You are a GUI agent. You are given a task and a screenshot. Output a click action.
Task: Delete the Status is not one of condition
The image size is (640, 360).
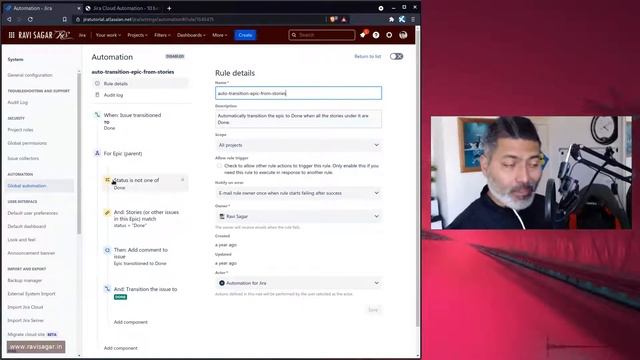tap(182, 180)
